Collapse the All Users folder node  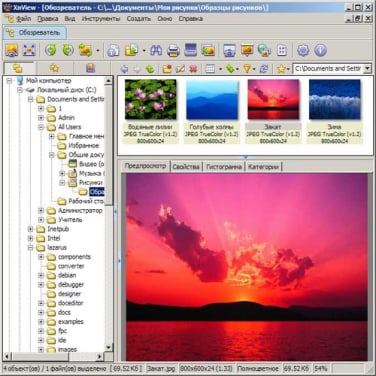pyautogui.click(x=41, y=127)
